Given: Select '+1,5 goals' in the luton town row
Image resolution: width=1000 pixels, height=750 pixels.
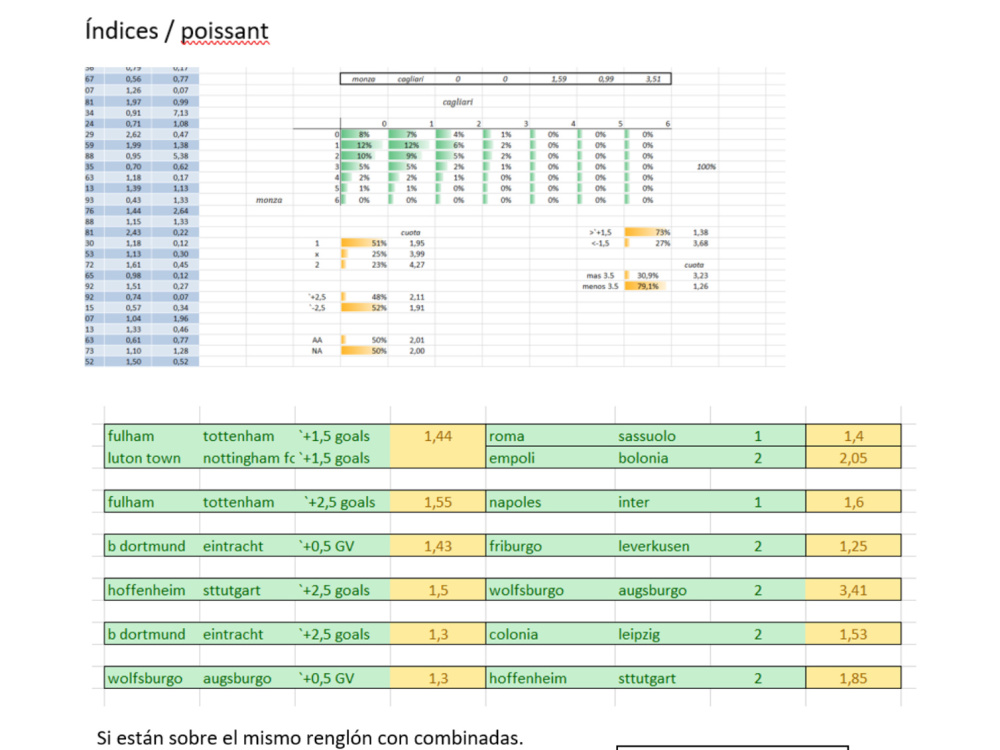Looking at the screenshot, I should pyautogui.click(x=334, y=458).
